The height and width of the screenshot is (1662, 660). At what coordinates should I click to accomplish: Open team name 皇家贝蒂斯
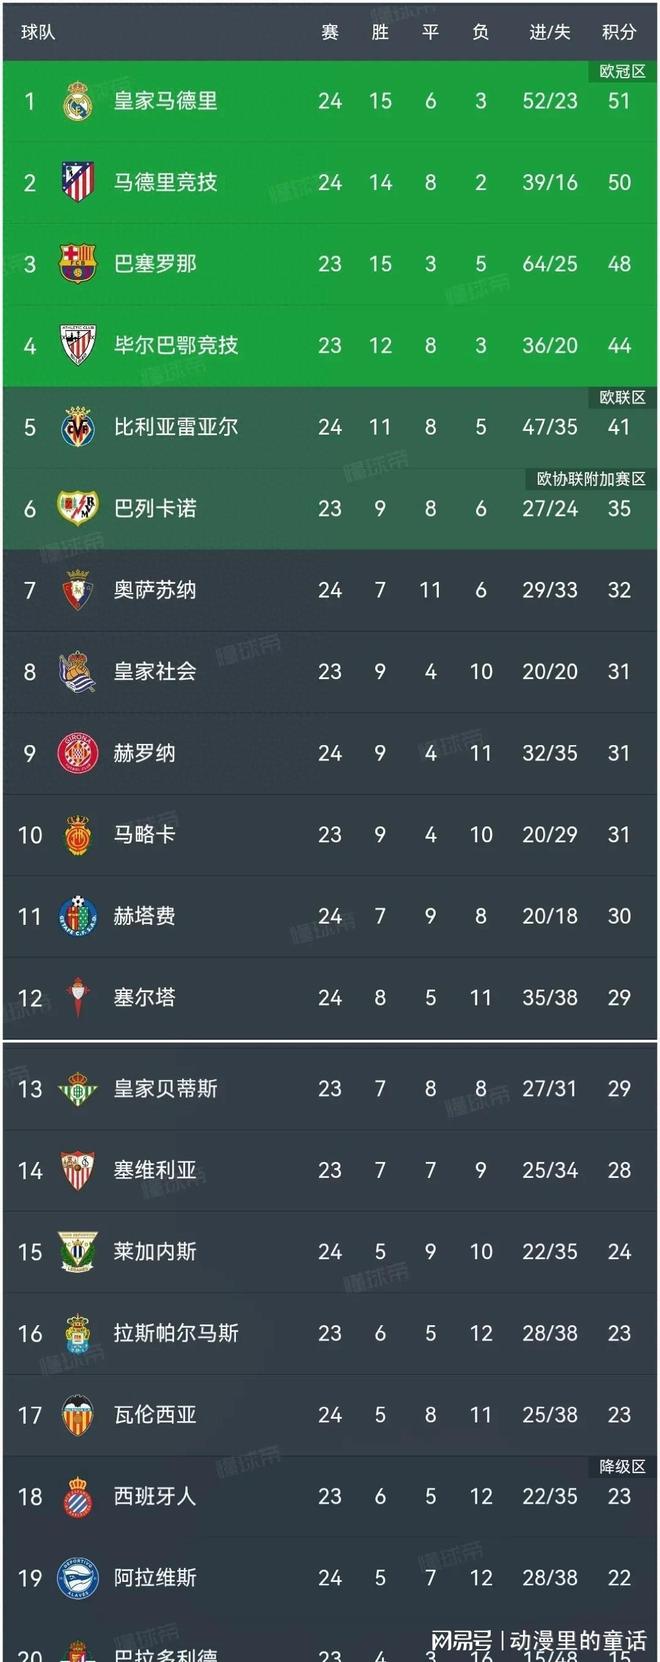(x=165, y=1089)
